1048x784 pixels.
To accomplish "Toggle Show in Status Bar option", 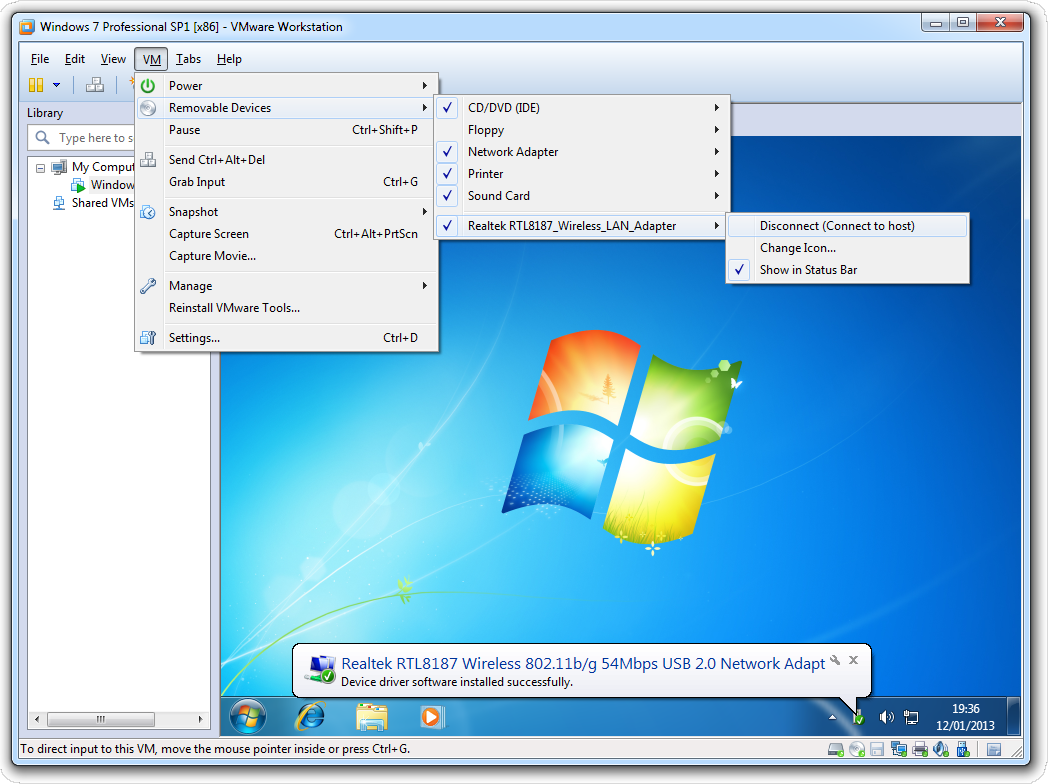I will coord(808,270).
